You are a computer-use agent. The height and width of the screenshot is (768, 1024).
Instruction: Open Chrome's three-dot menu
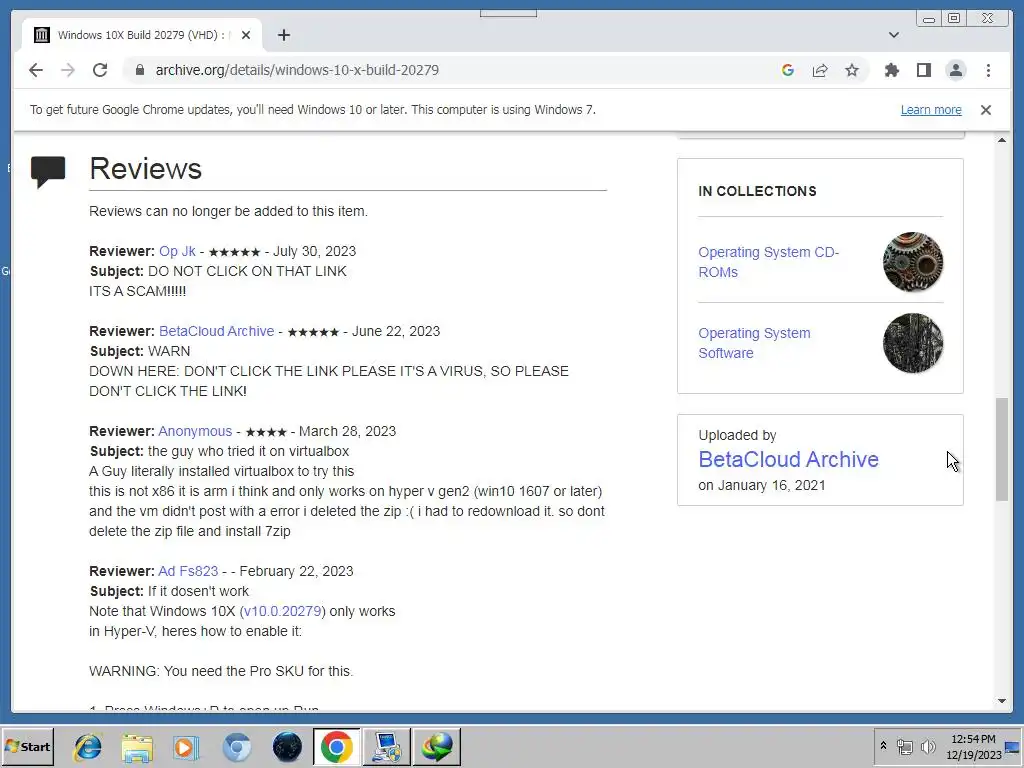click(x=988, y=70)
